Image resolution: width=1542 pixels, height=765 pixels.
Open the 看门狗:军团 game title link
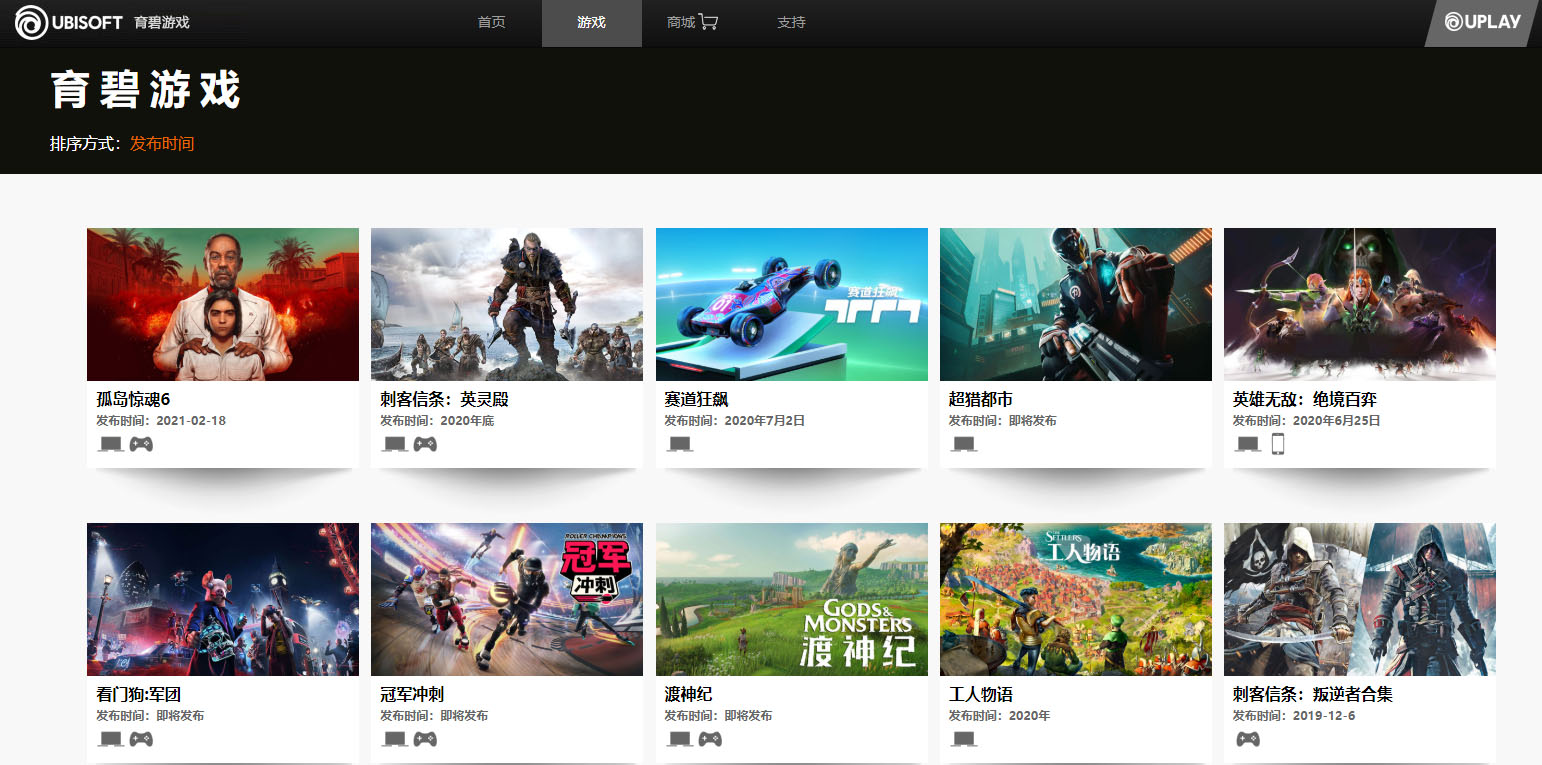tap(138, 695)
